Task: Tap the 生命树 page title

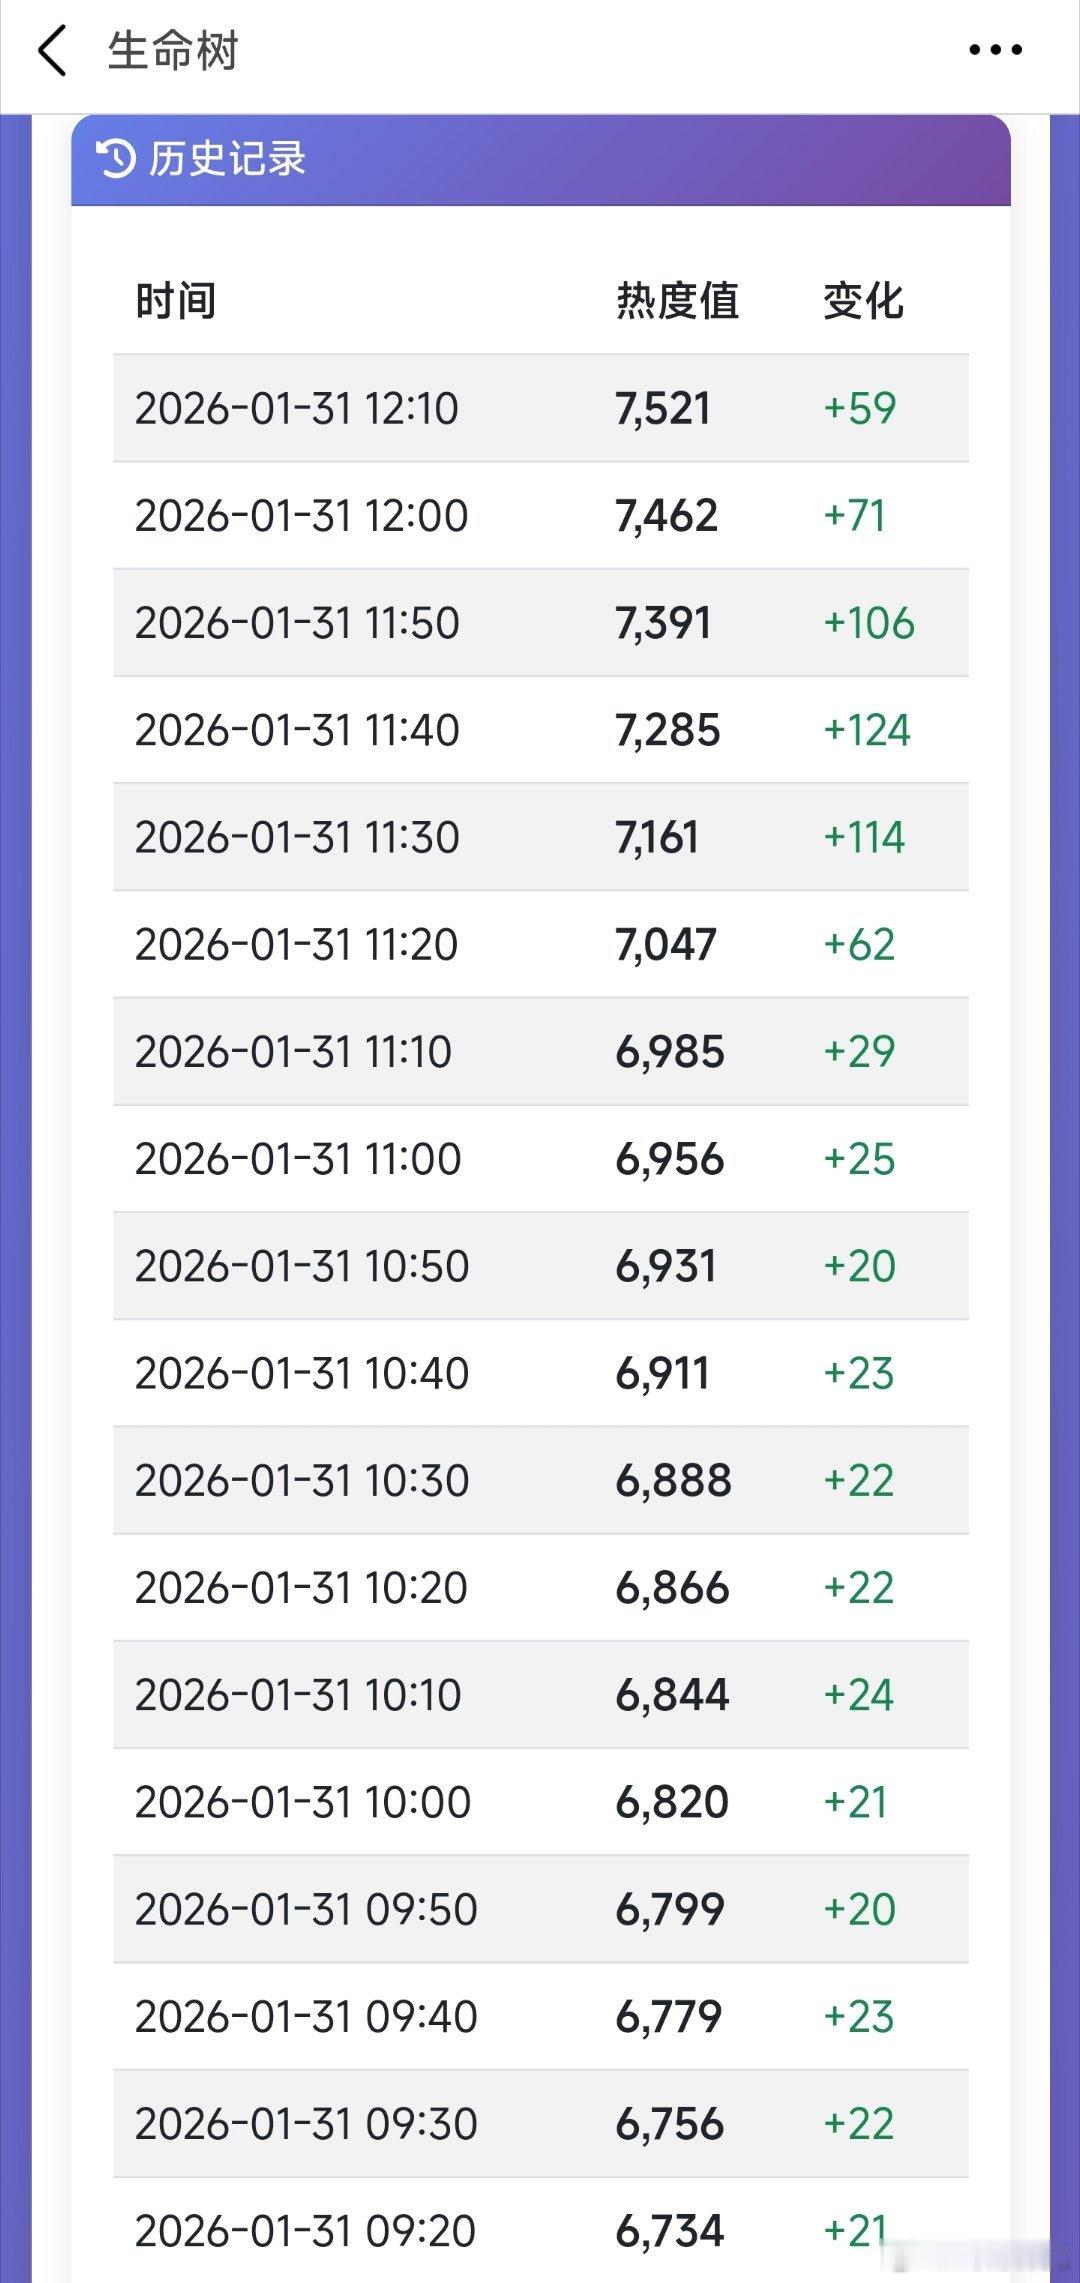Action: pyautogui.click(x=173, y=51)
